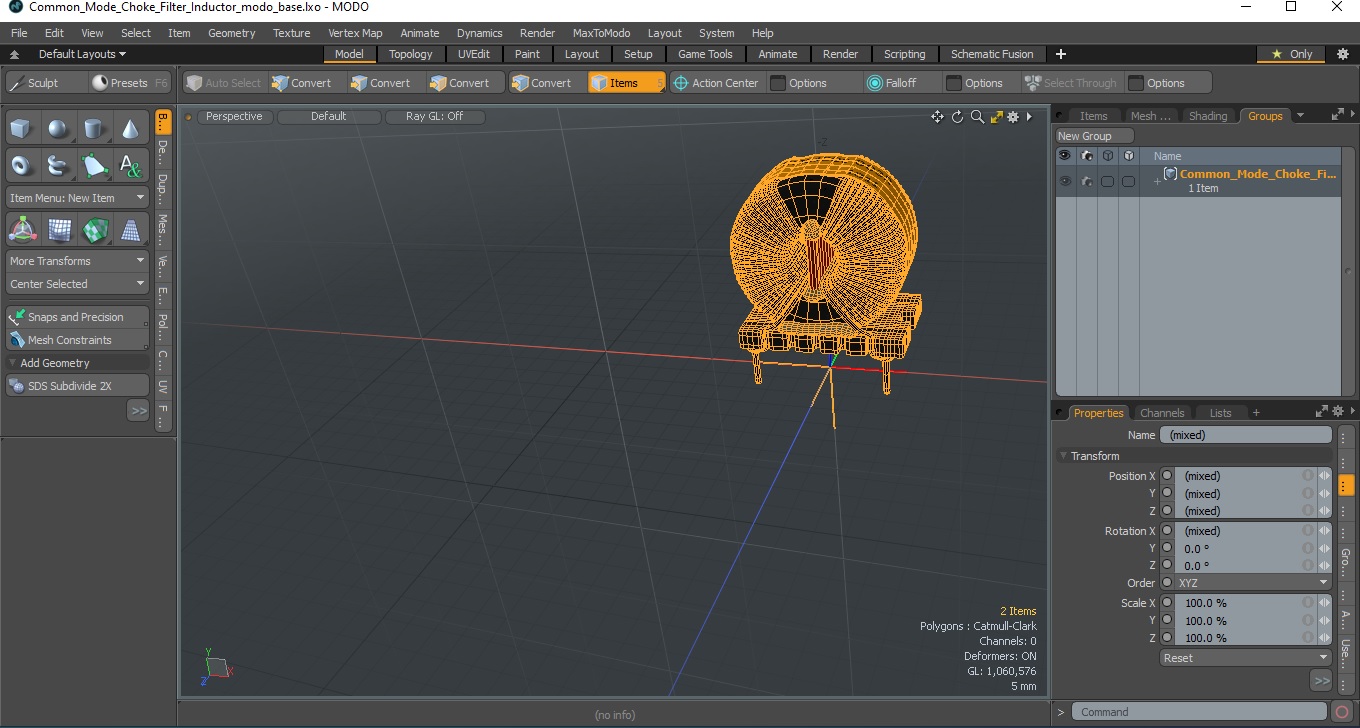
Task: Click the viewport arrow menu icon
Action: tap(1029, 117)
